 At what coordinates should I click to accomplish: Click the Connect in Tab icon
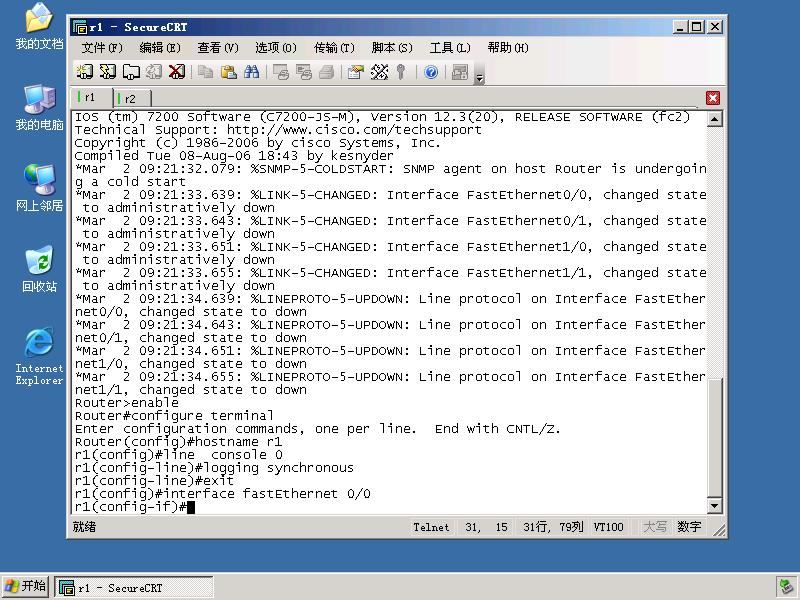point(131,72)
